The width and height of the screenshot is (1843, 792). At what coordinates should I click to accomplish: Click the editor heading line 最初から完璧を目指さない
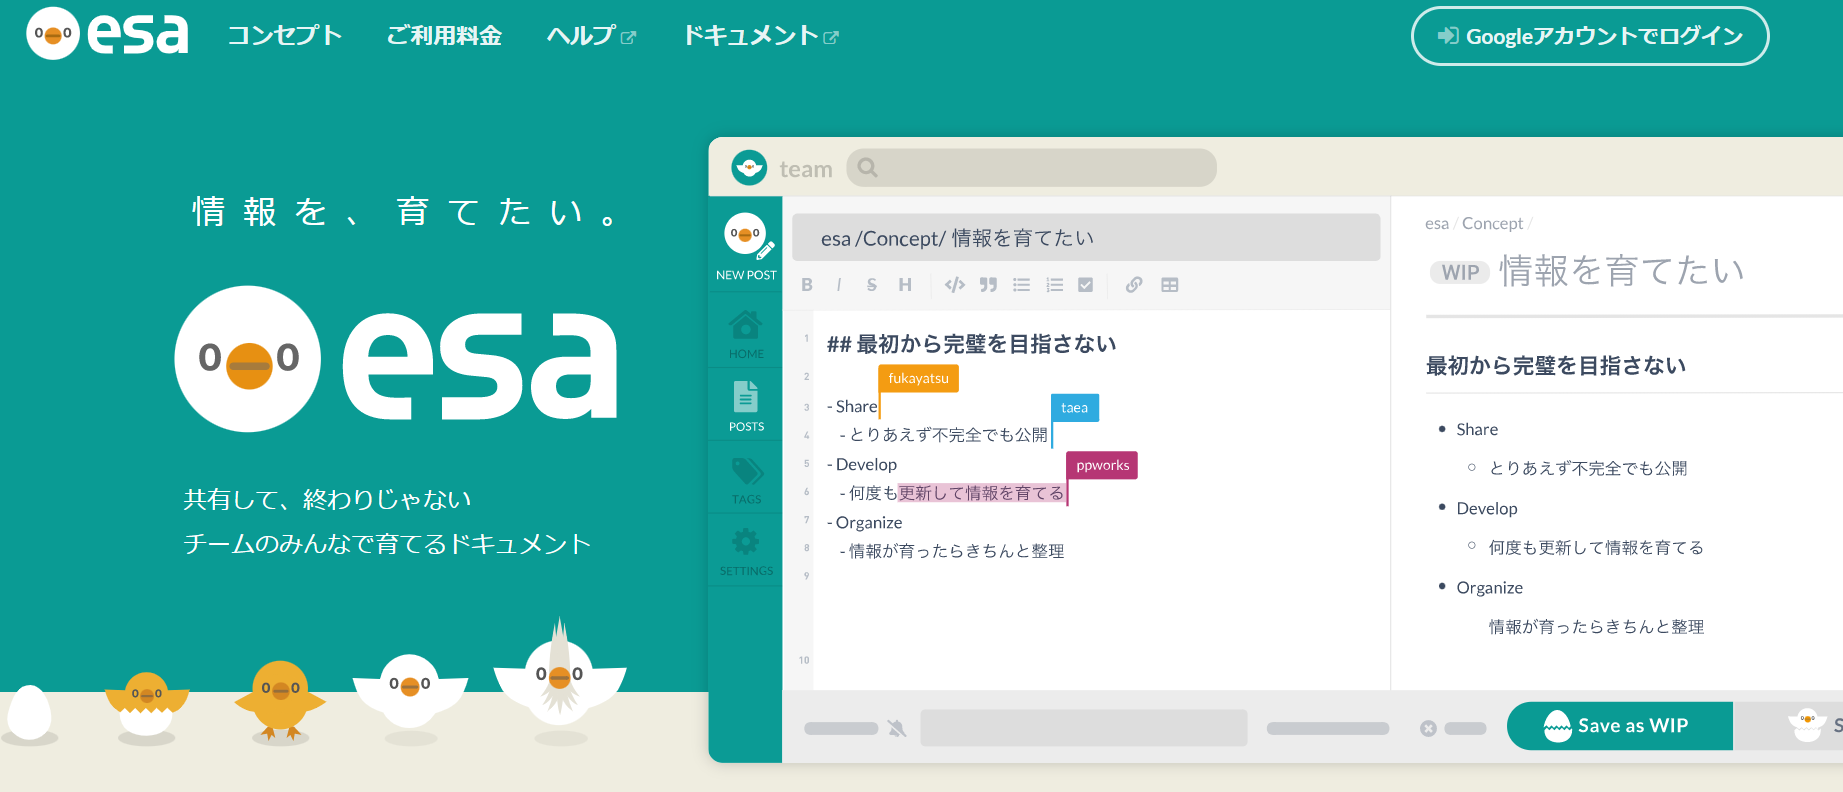point(971,344)
